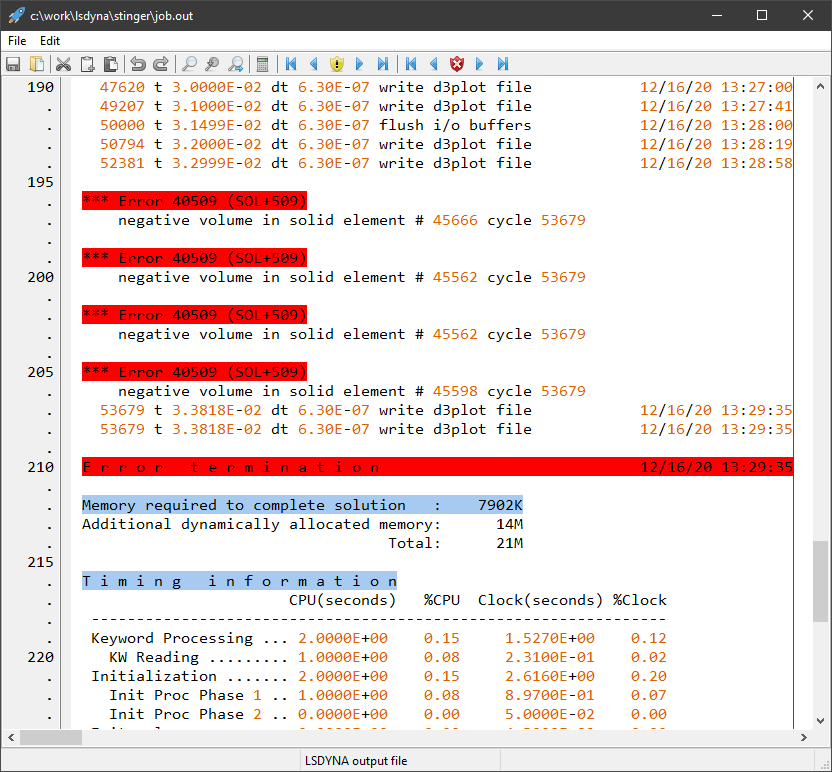The width and height of the screenshot is (832, 772).
Task: Click the timestamp 13:27:00 on line 190
Action: 756,87
